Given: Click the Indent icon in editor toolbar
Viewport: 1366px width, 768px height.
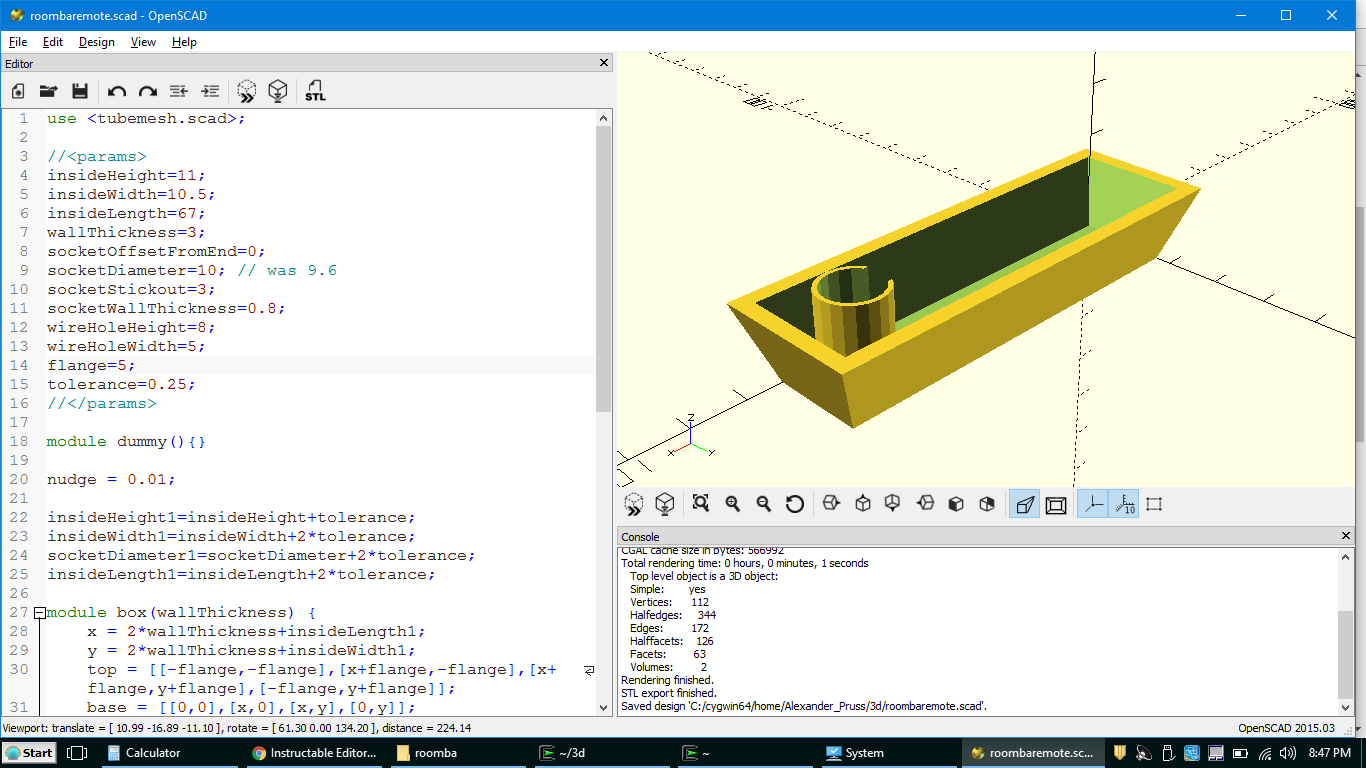Looking at the screenshot, I should click(210, 91).
